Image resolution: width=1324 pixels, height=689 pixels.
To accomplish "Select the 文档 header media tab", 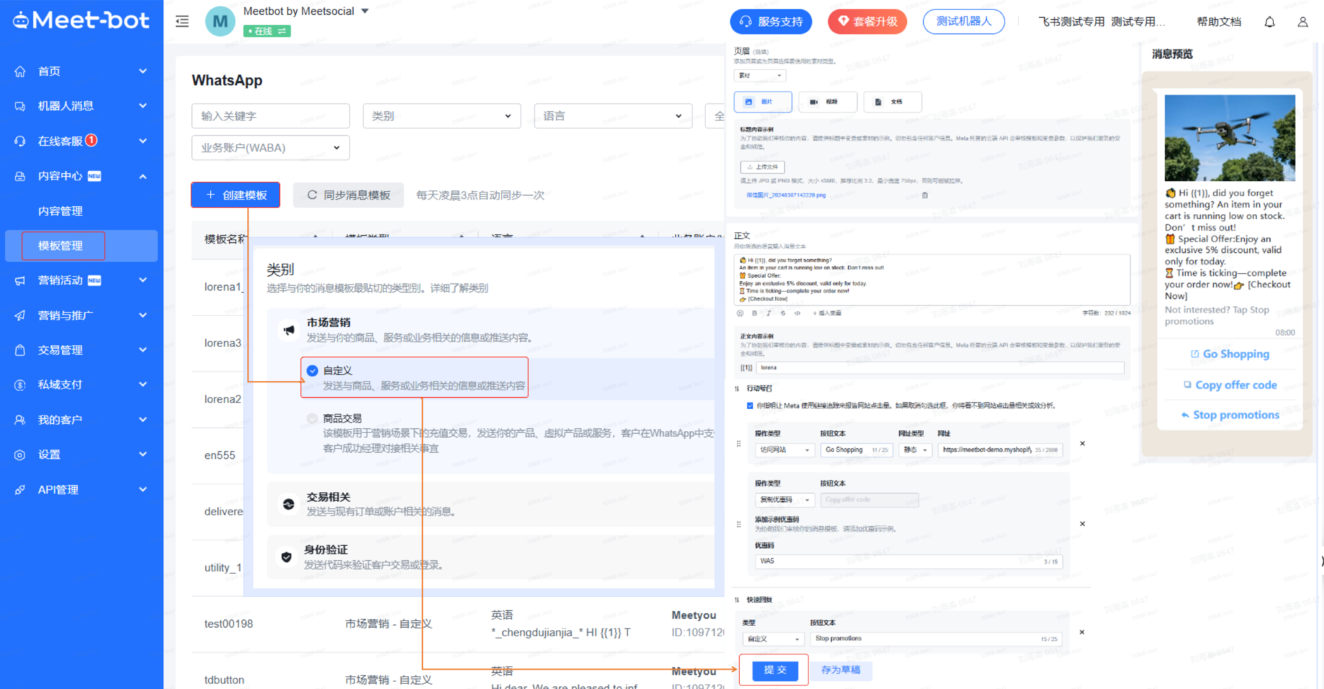I will tap(892, 102).
